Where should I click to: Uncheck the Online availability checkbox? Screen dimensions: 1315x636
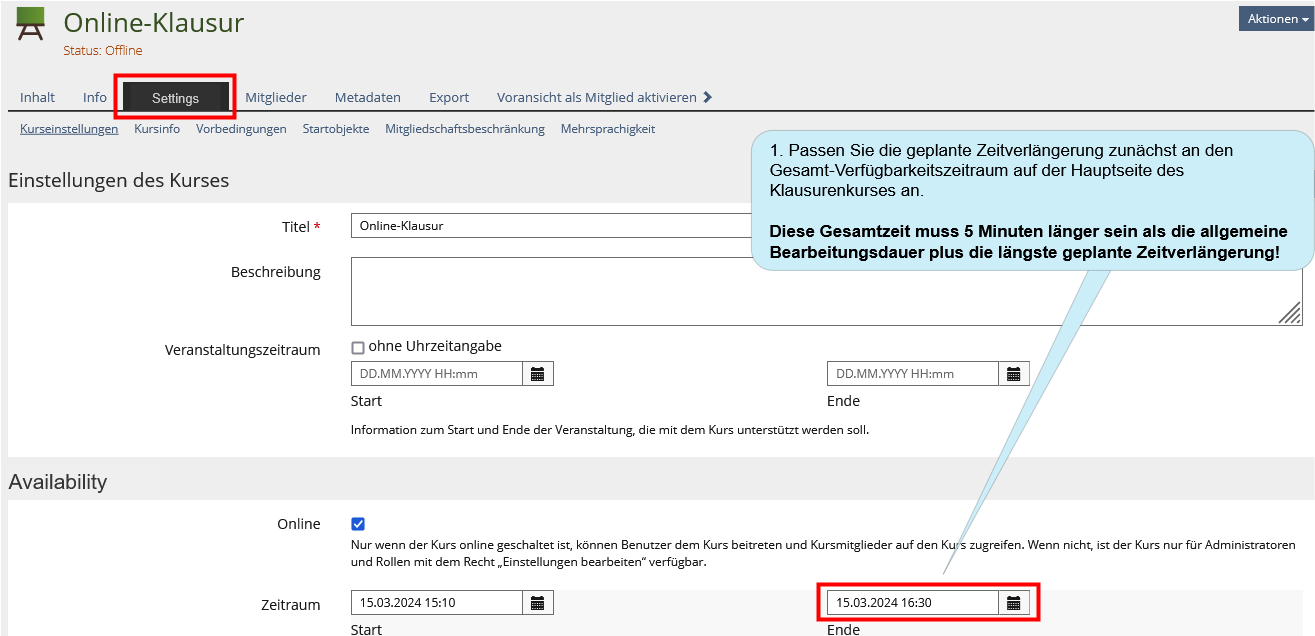coord(358,524)
